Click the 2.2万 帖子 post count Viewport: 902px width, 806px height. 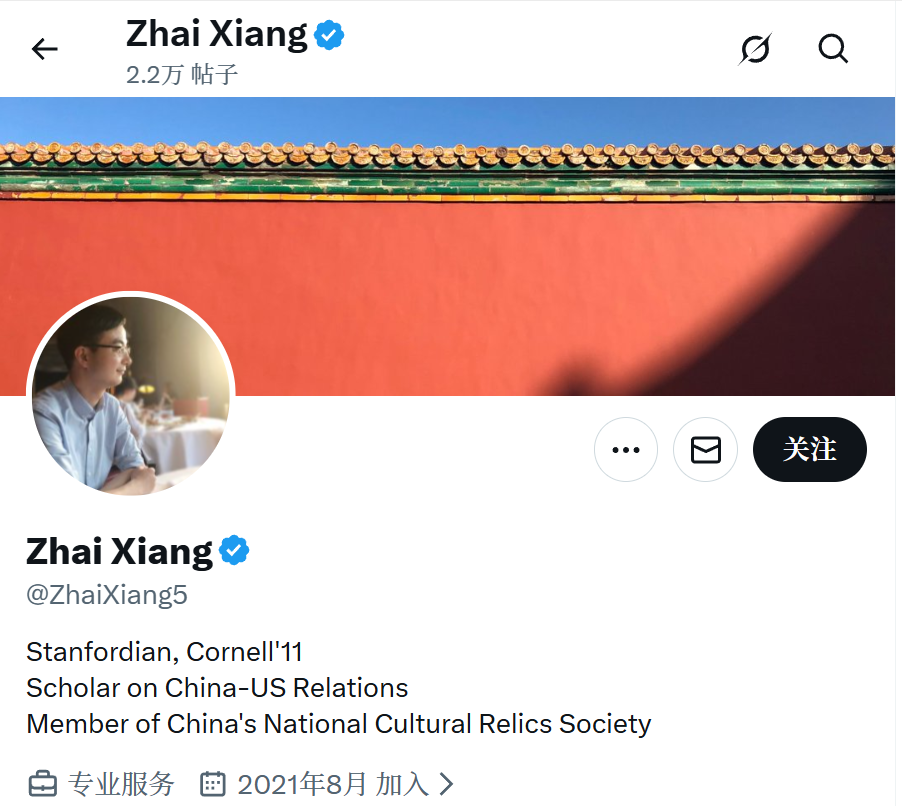(x=182, y=74)
